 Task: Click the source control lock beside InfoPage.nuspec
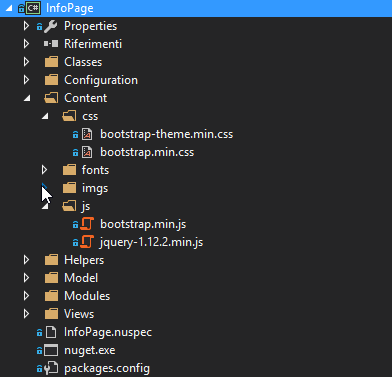coord(40,333)
